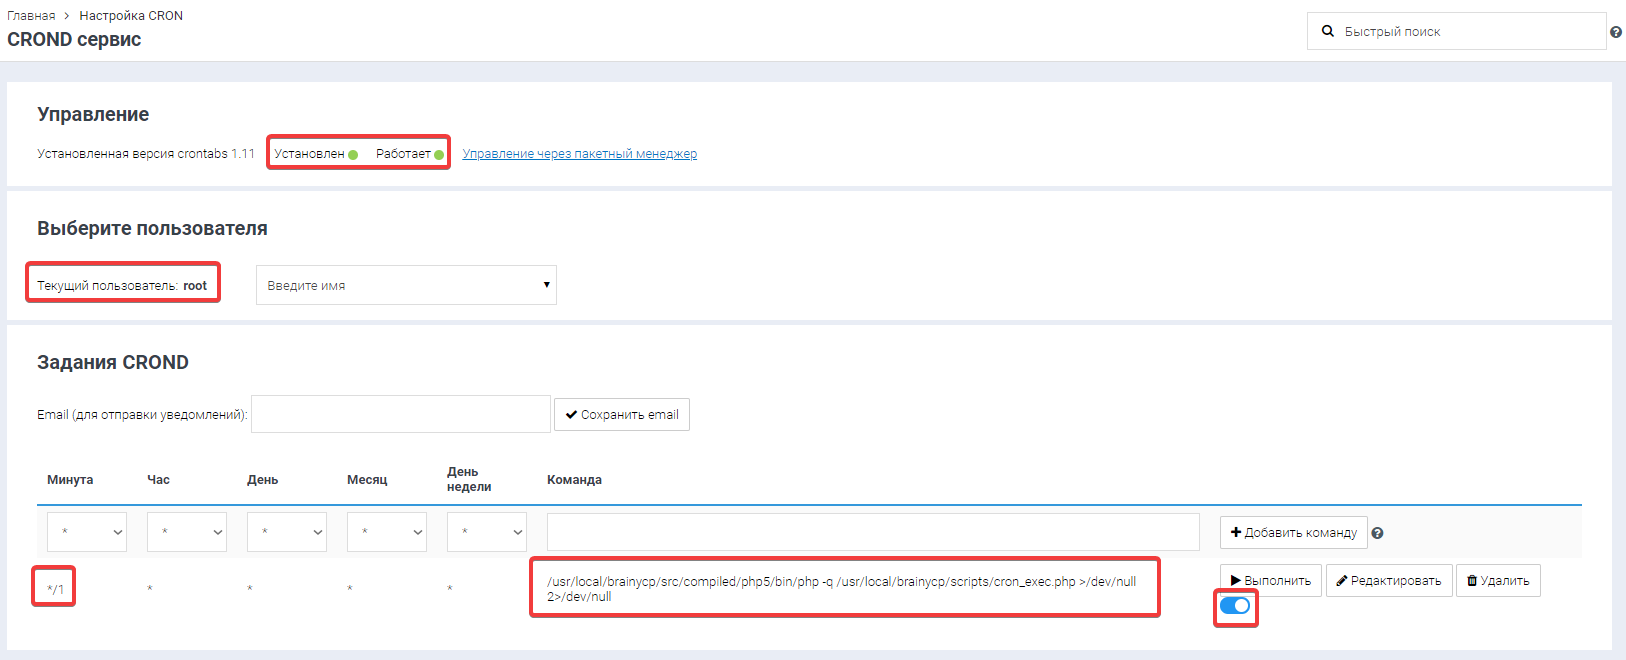Delete the cron job with Удалить
The width and height of the screenshot is (1626, 660).
click(1497, 580)
